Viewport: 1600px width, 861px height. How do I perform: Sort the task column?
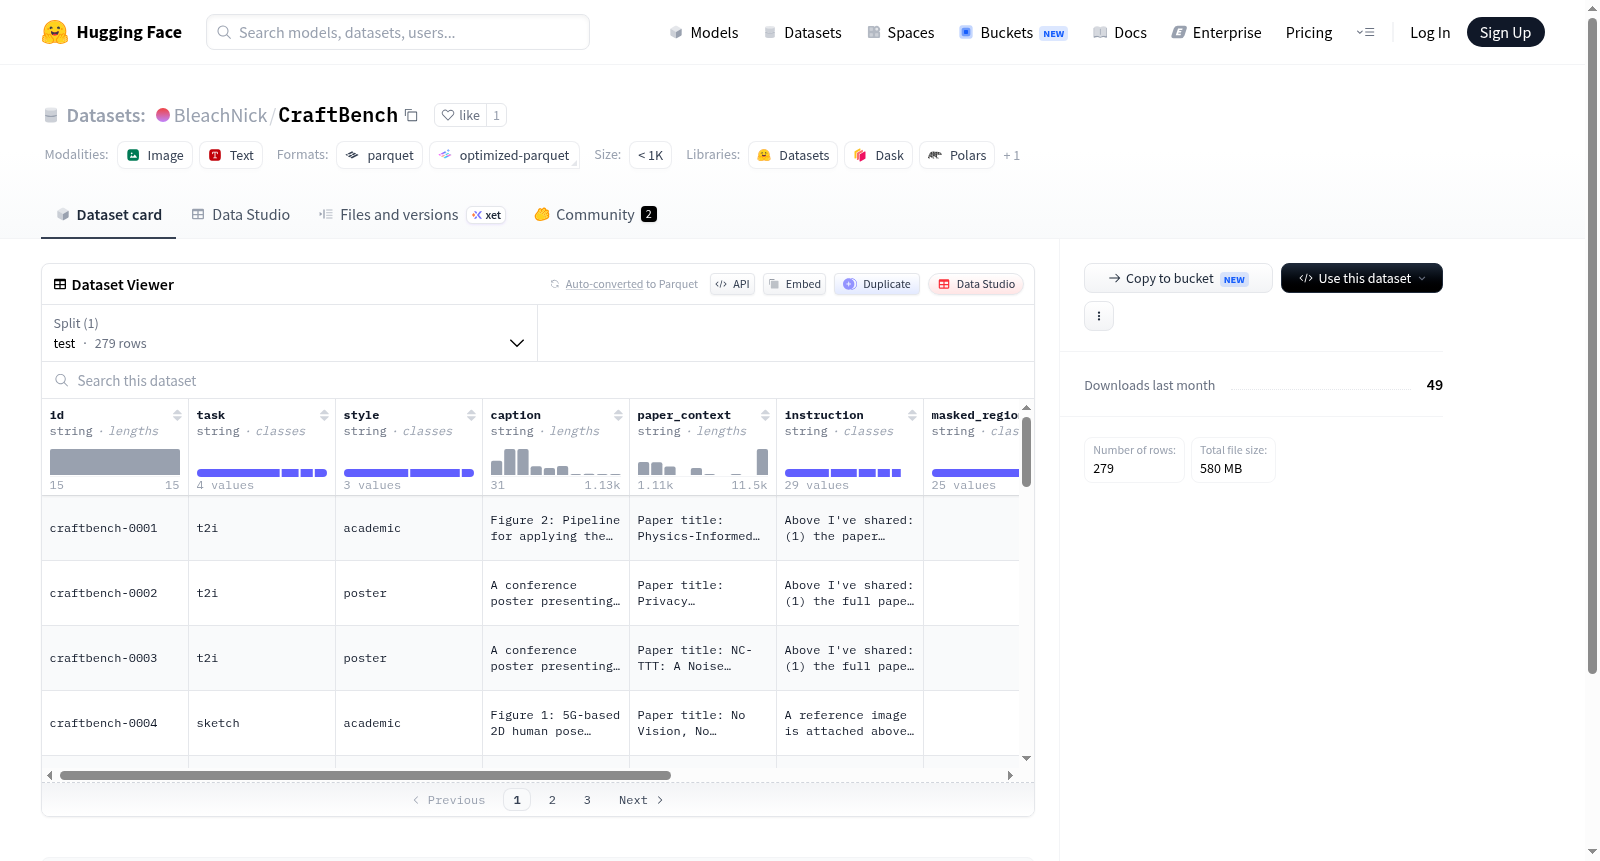pyautogui.click(x=324, y=415)
